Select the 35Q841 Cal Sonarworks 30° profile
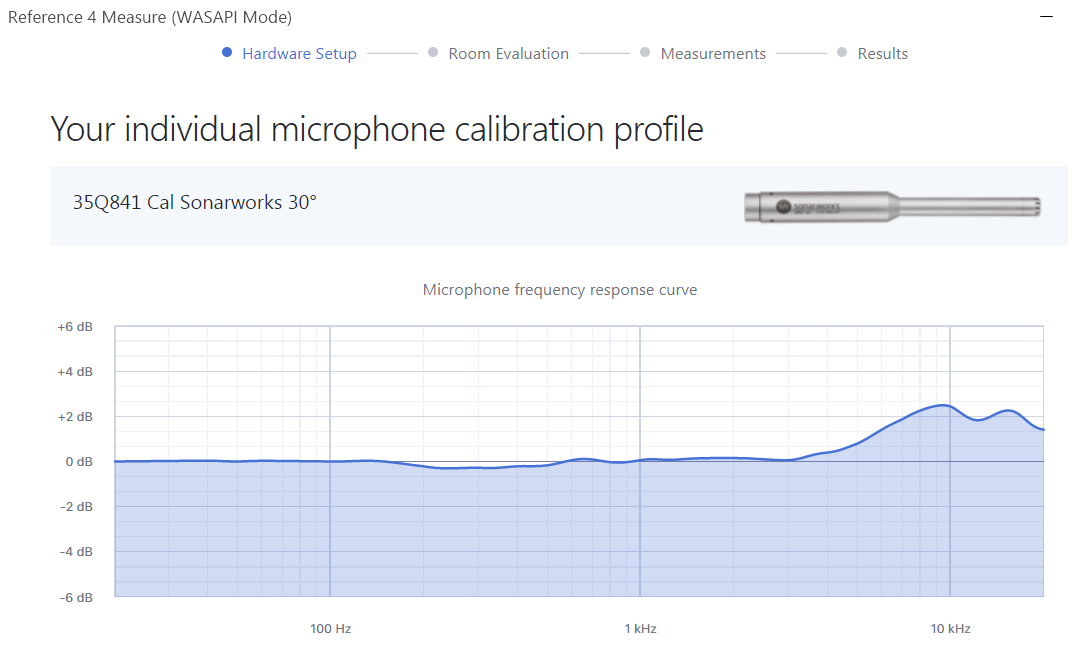1090x647 pixels. pyautogui.click(x=195, y=202)
